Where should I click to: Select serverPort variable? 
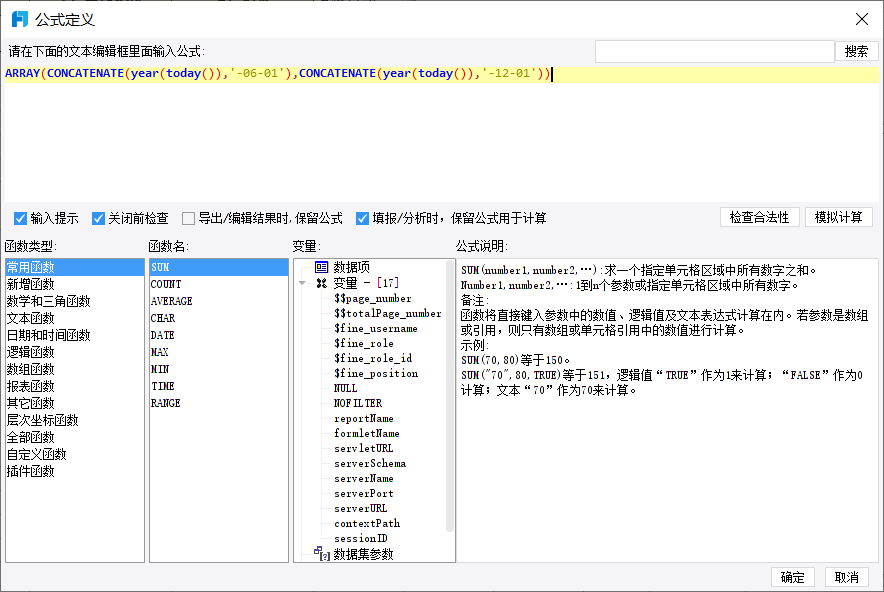[x=364, y=493]
